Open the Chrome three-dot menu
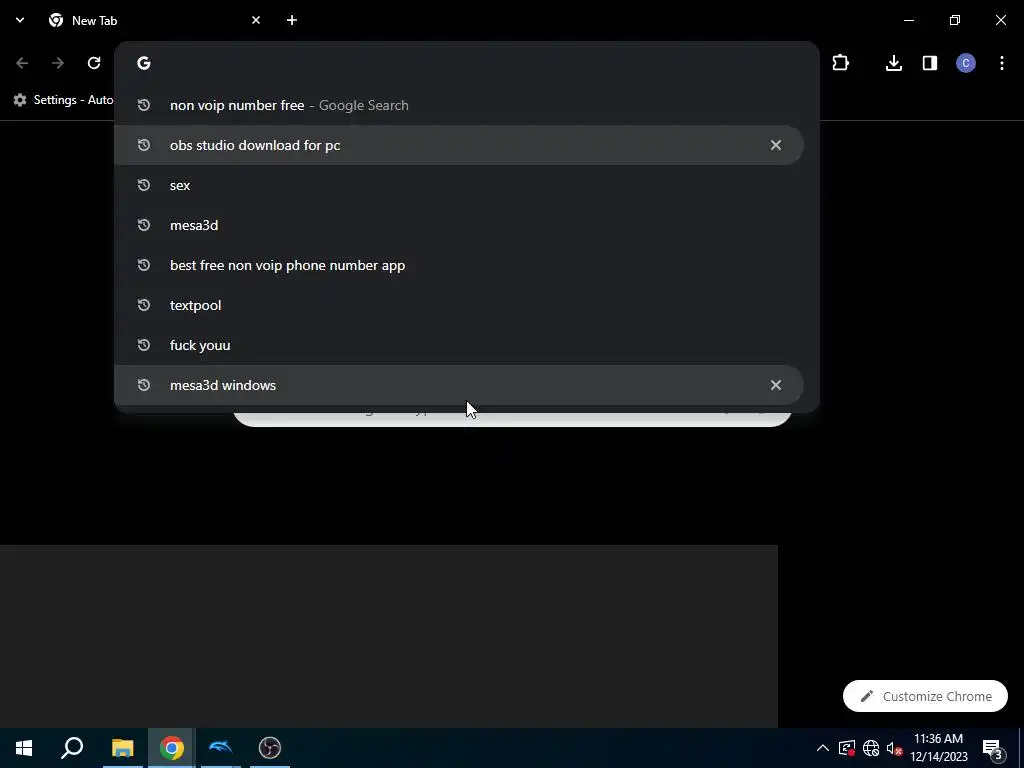This screenshot has width=1024, height=768. tap(1002, 63)
